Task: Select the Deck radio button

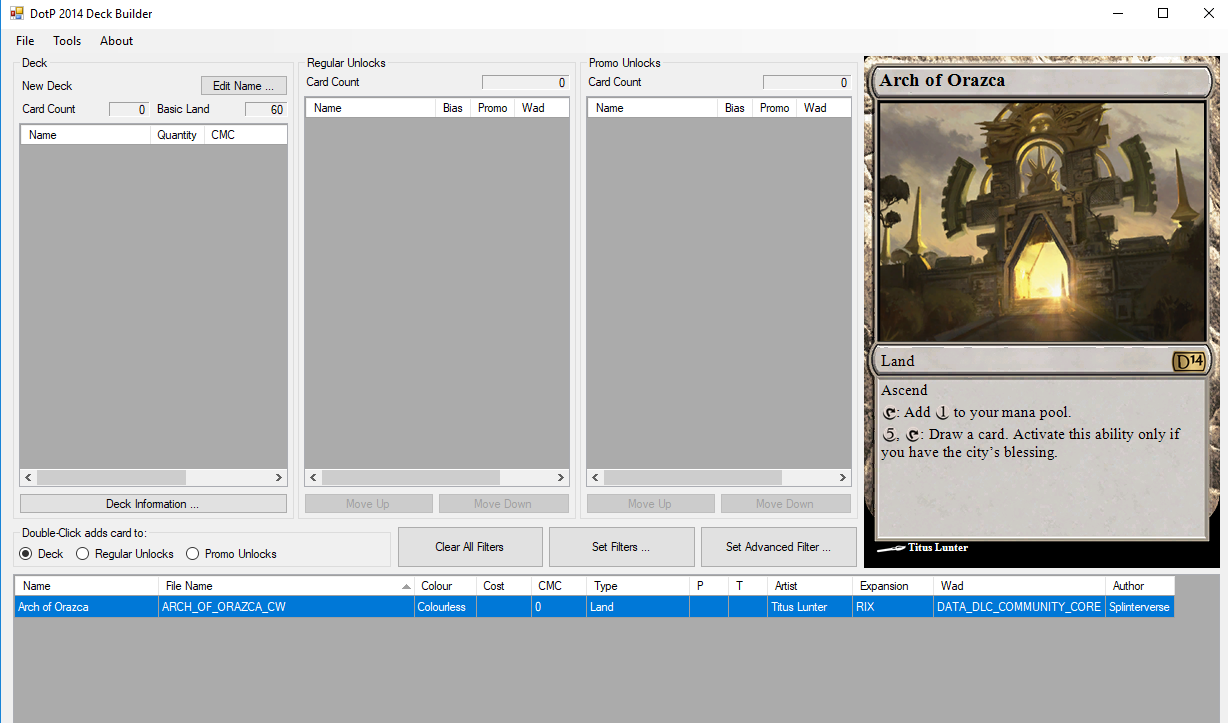Action: (42, 554)
